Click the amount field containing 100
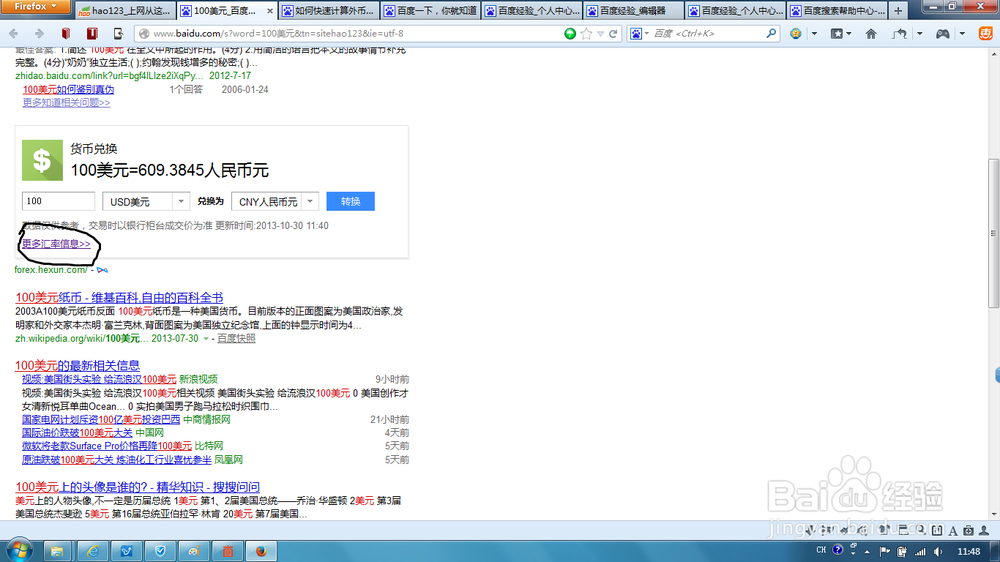This screenshot has height=562, width=1000. (x=58, y=202)
